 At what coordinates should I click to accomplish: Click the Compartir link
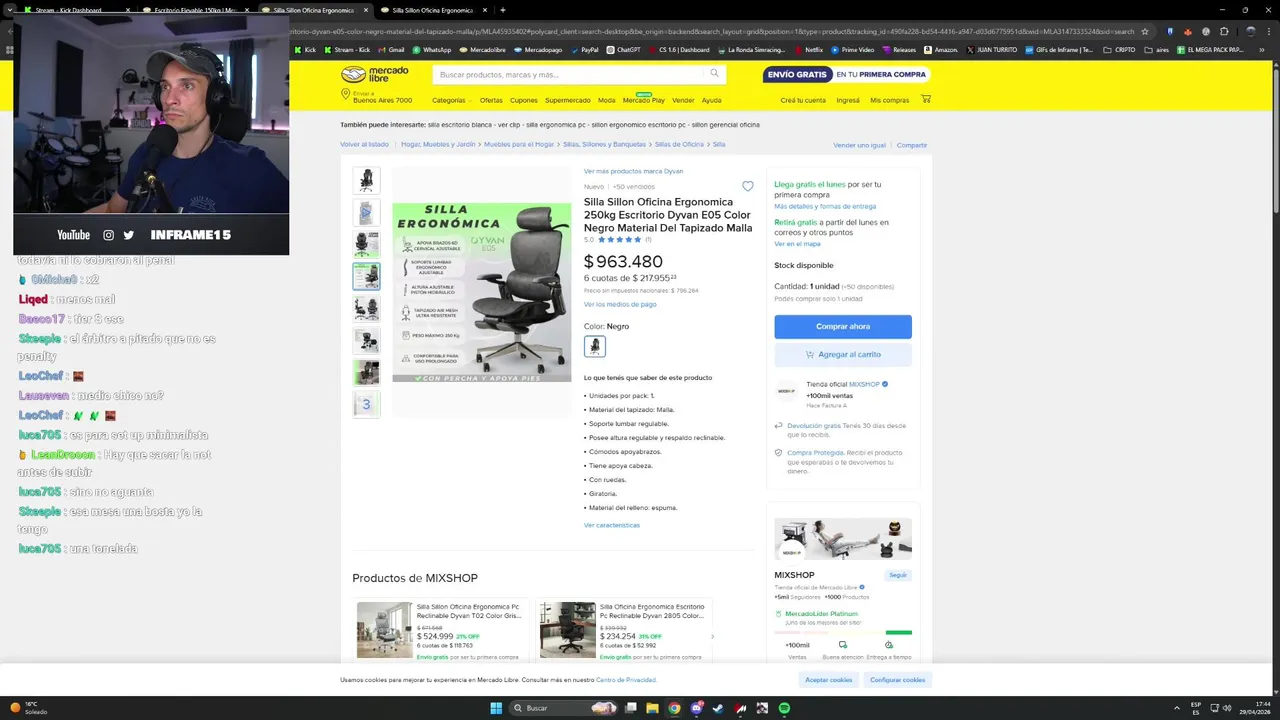(912, 145)
